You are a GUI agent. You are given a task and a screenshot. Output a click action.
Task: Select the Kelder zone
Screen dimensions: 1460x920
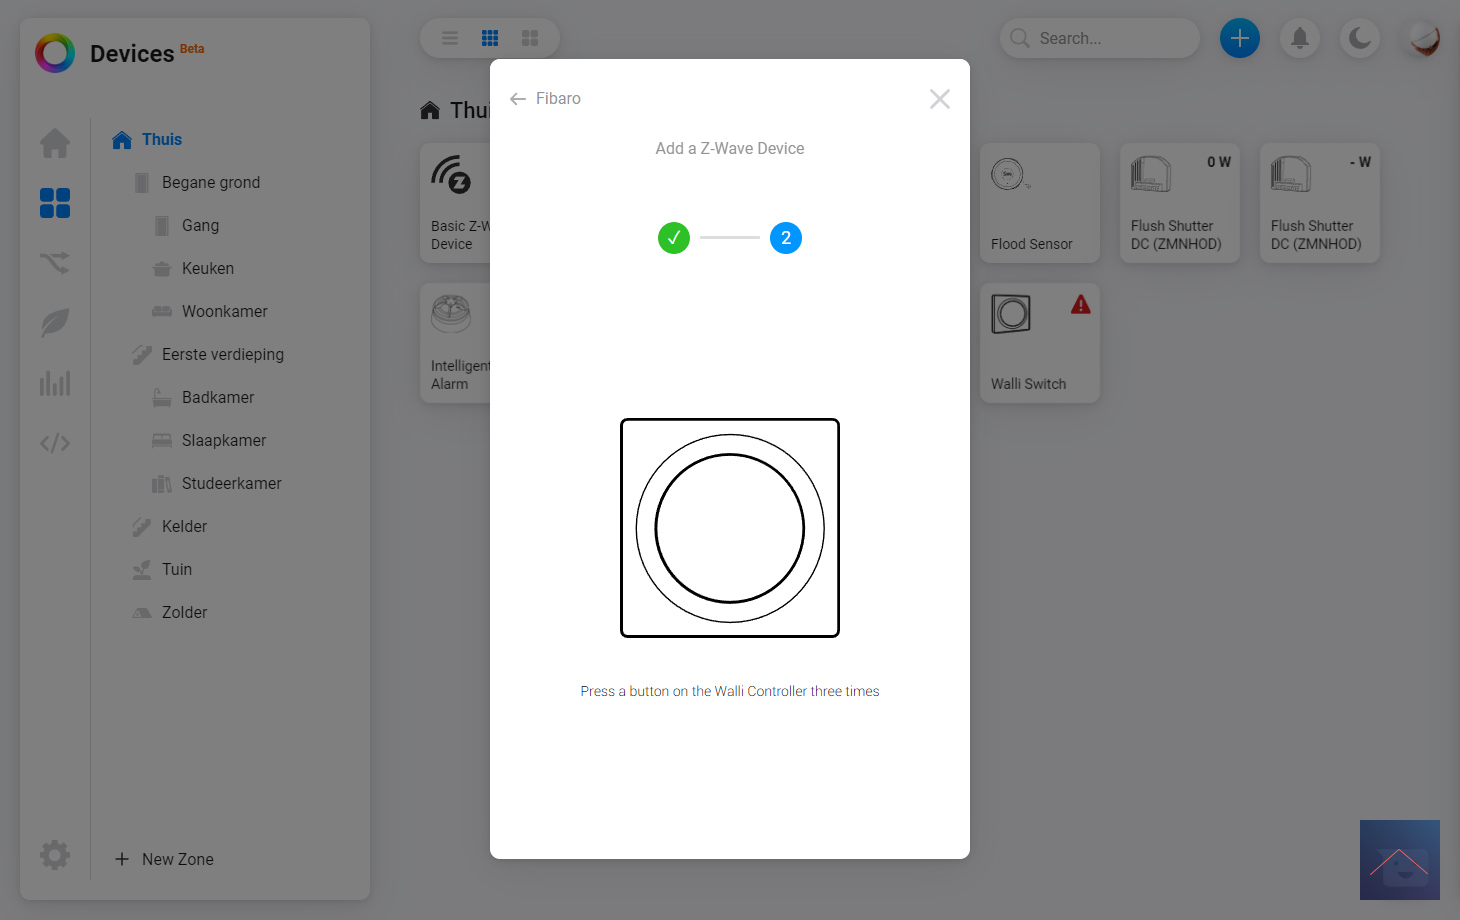(170, 526)
